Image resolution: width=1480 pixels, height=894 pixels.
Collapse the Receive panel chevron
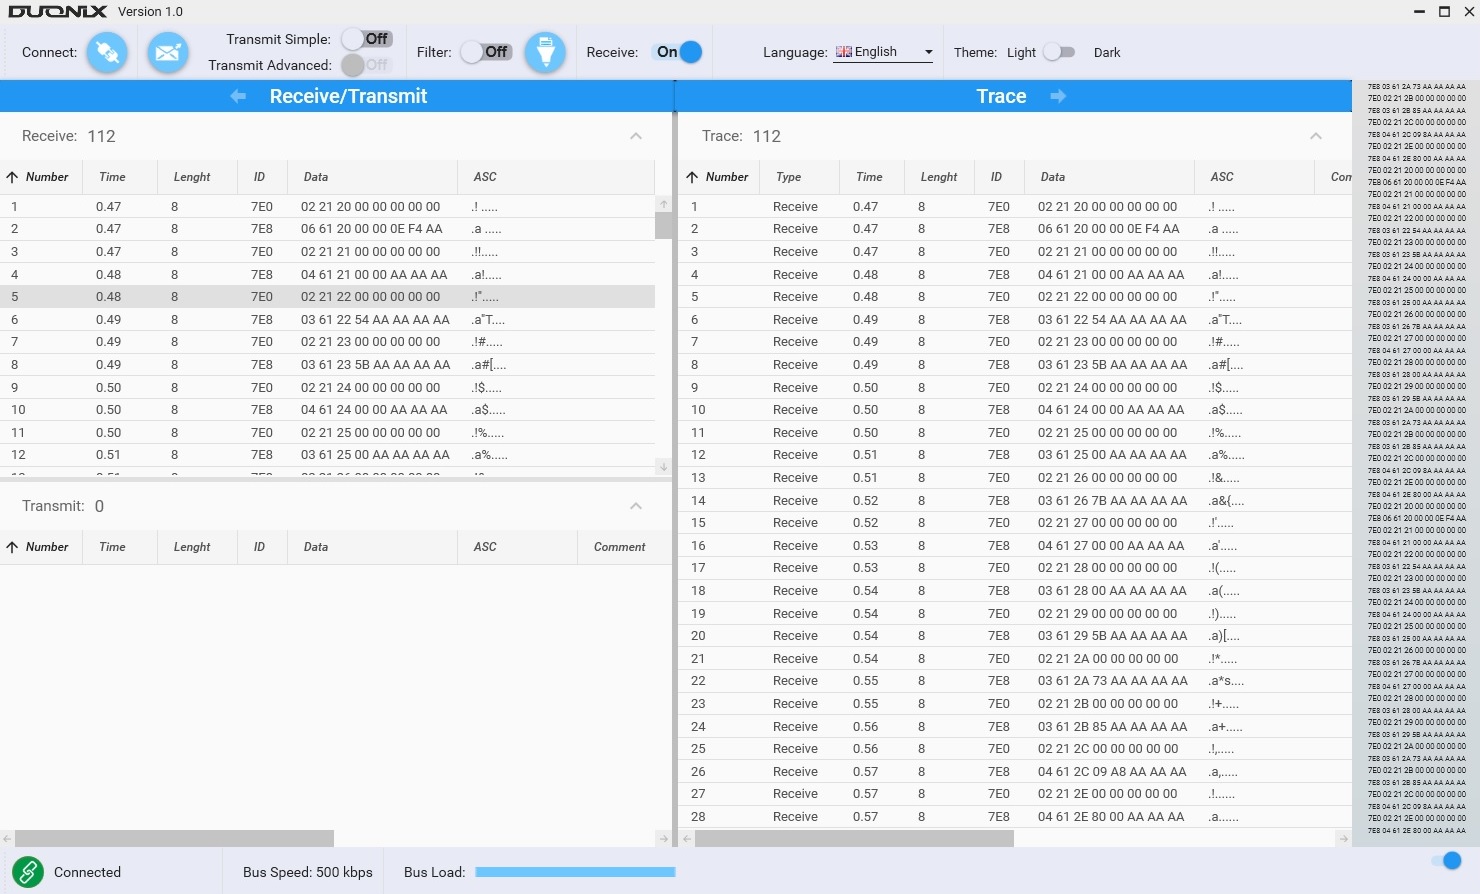[636, 136]
